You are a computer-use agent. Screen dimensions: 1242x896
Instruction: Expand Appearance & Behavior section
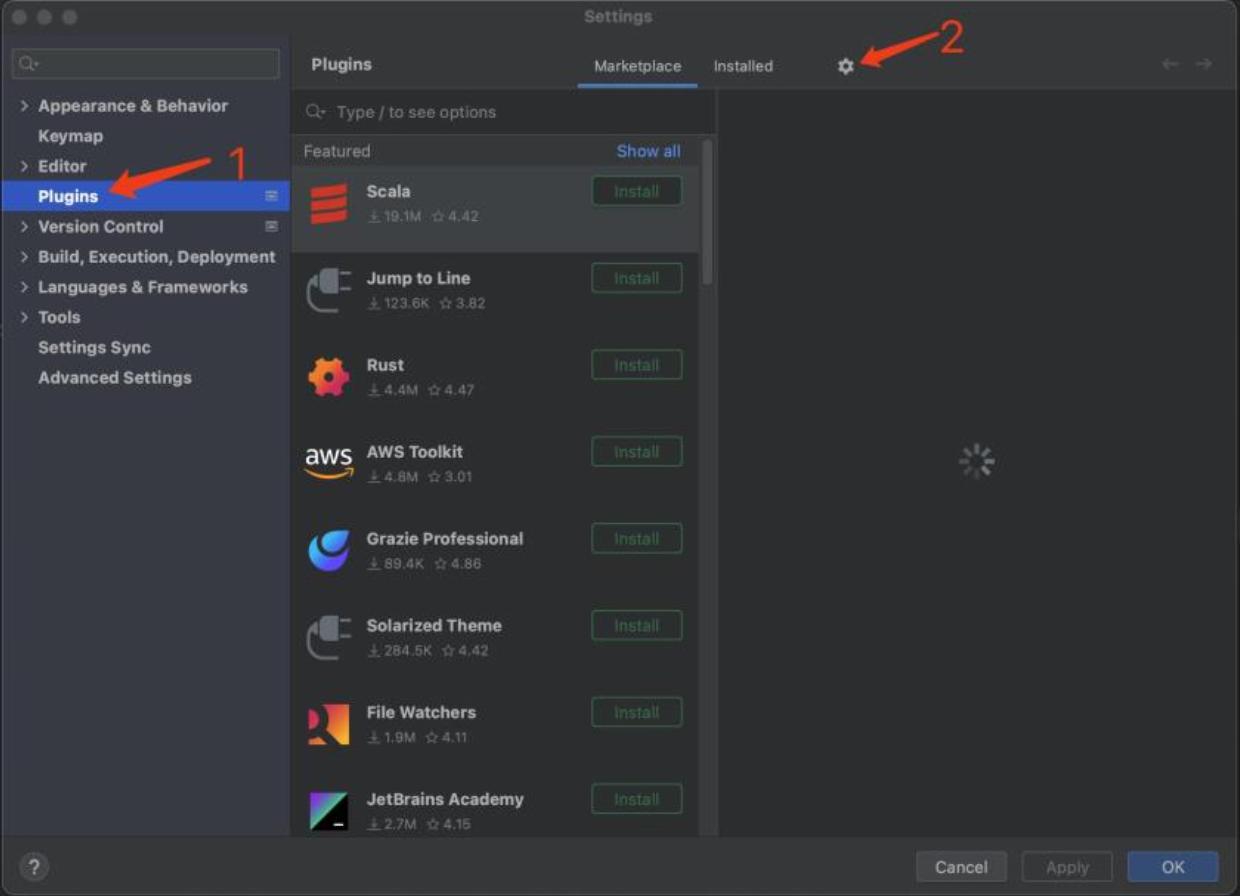click(24, 106)
